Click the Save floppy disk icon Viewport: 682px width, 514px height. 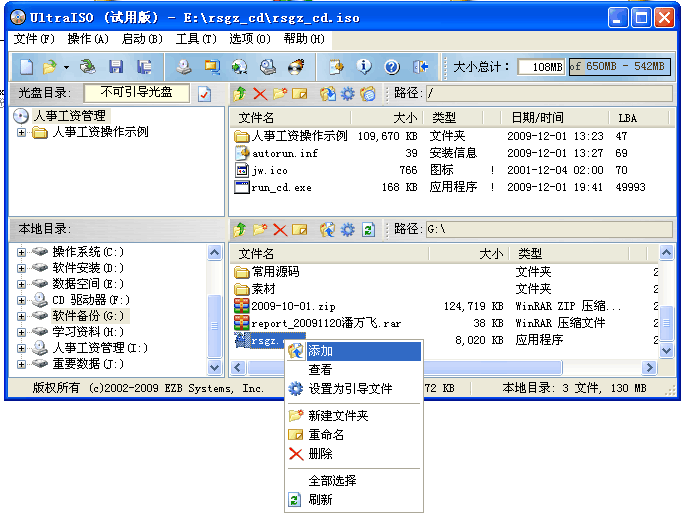pyautogui.click(x=116, y=67)
